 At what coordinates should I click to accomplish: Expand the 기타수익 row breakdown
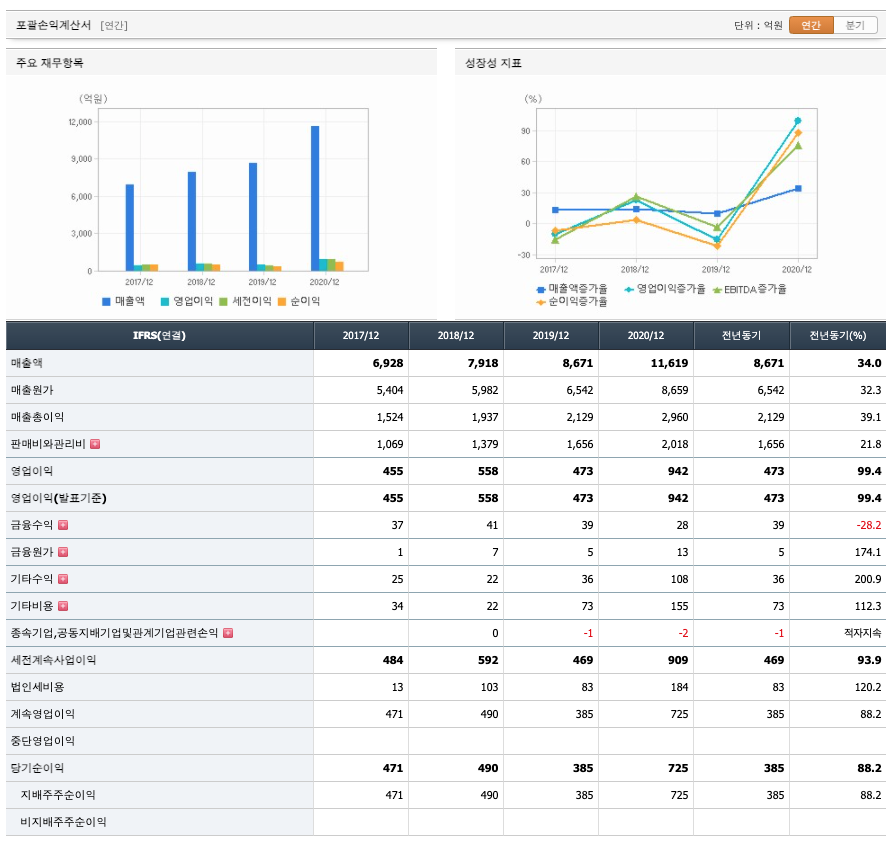point(63,579)
